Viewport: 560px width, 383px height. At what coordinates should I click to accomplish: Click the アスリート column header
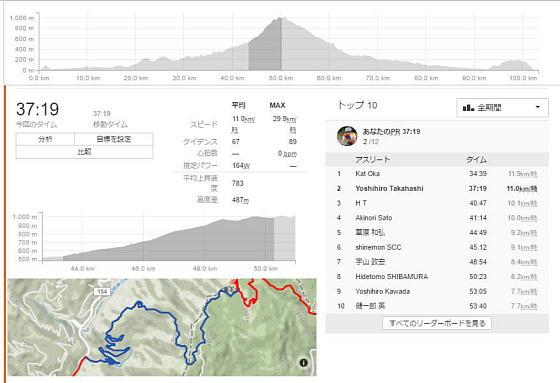pos(372,159)
